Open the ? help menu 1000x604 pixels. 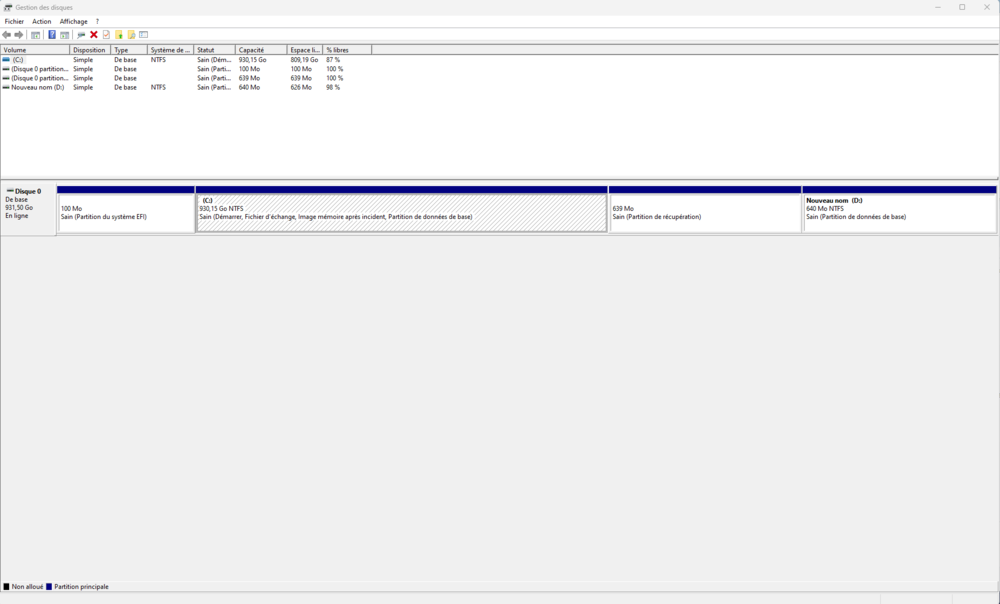pos(97,21)
